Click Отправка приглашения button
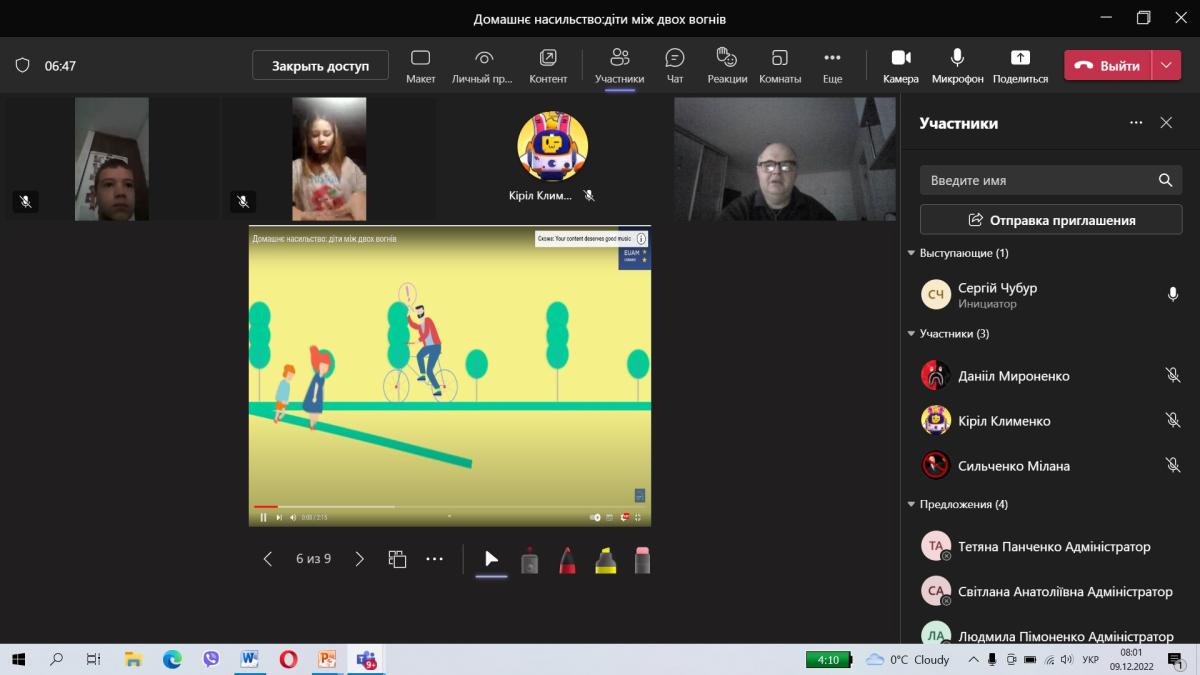Screen dimensions: 1200x675 click(1051, 220)
